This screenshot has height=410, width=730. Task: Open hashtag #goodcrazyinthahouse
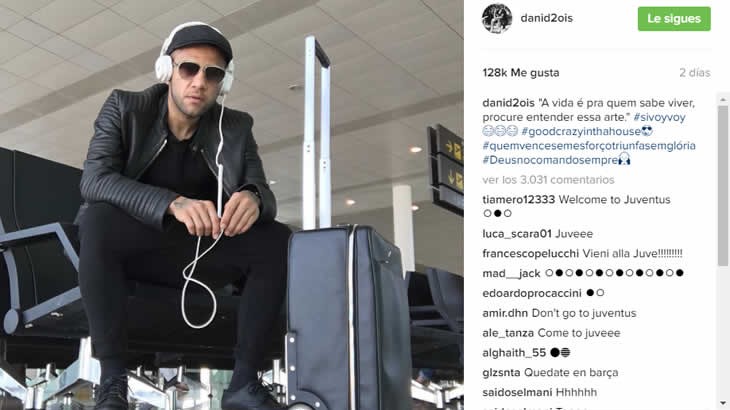(x=581, y=132)
